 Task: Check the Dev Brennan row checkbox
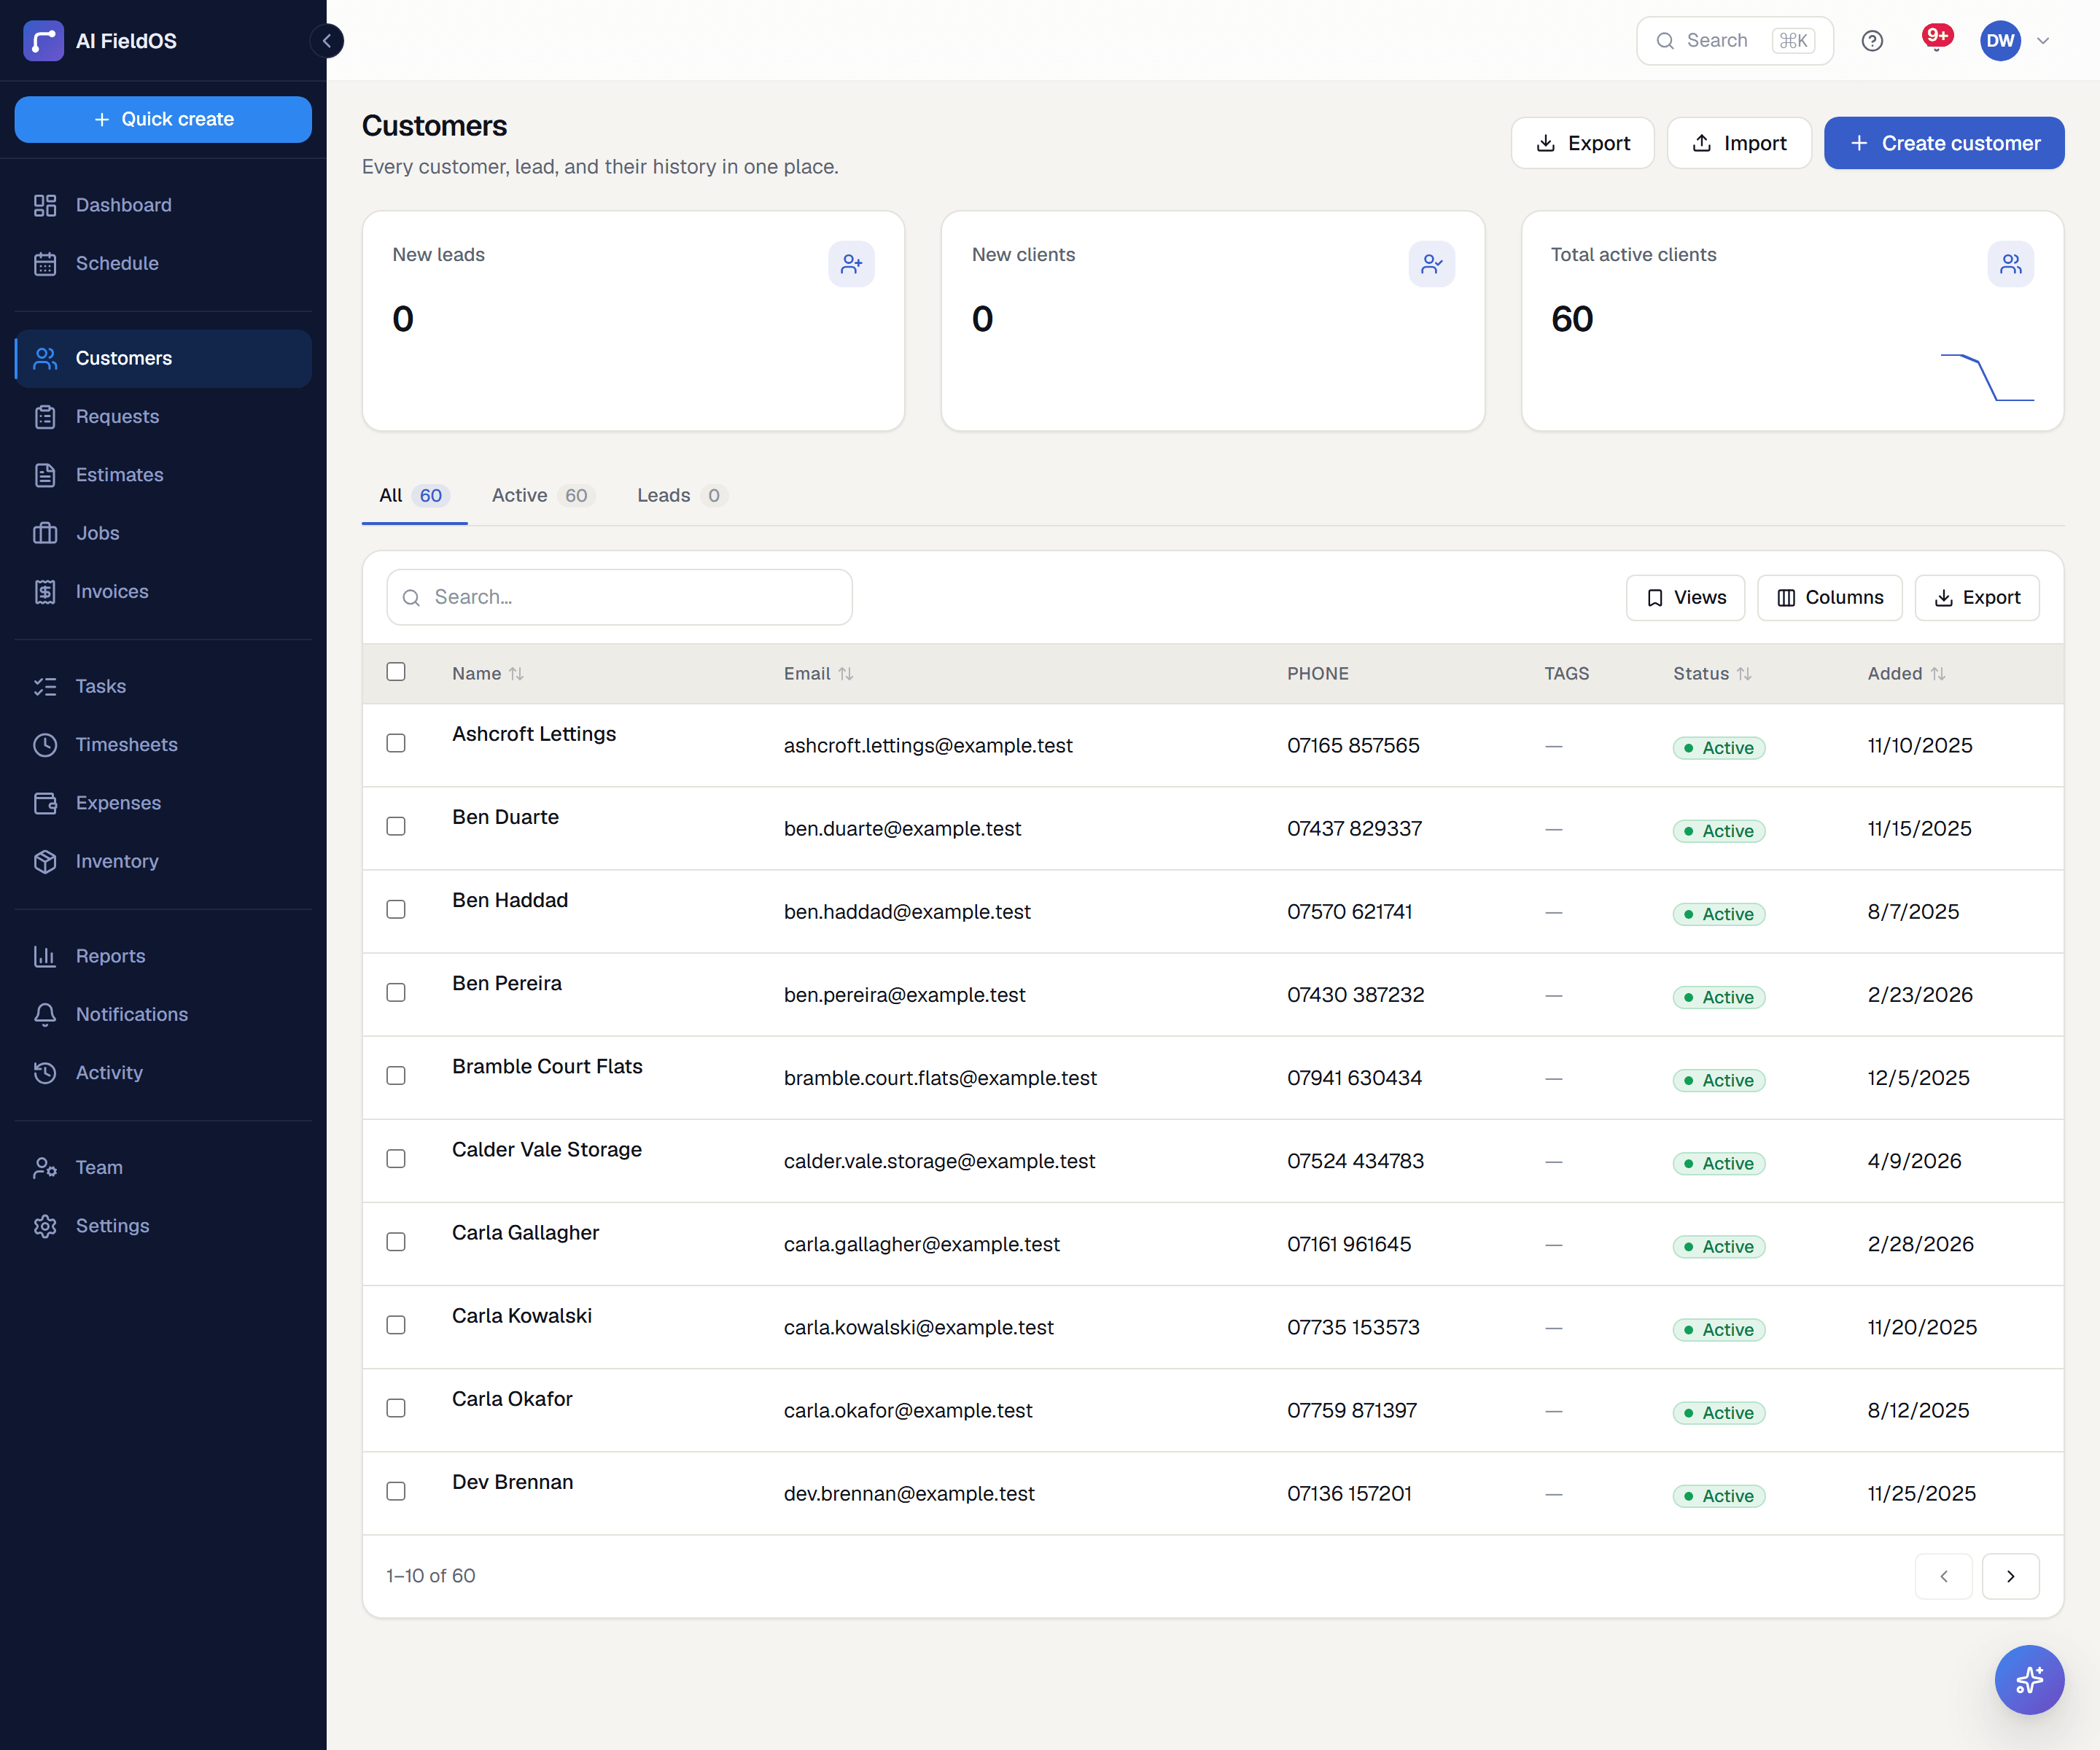pos(396,1491)
